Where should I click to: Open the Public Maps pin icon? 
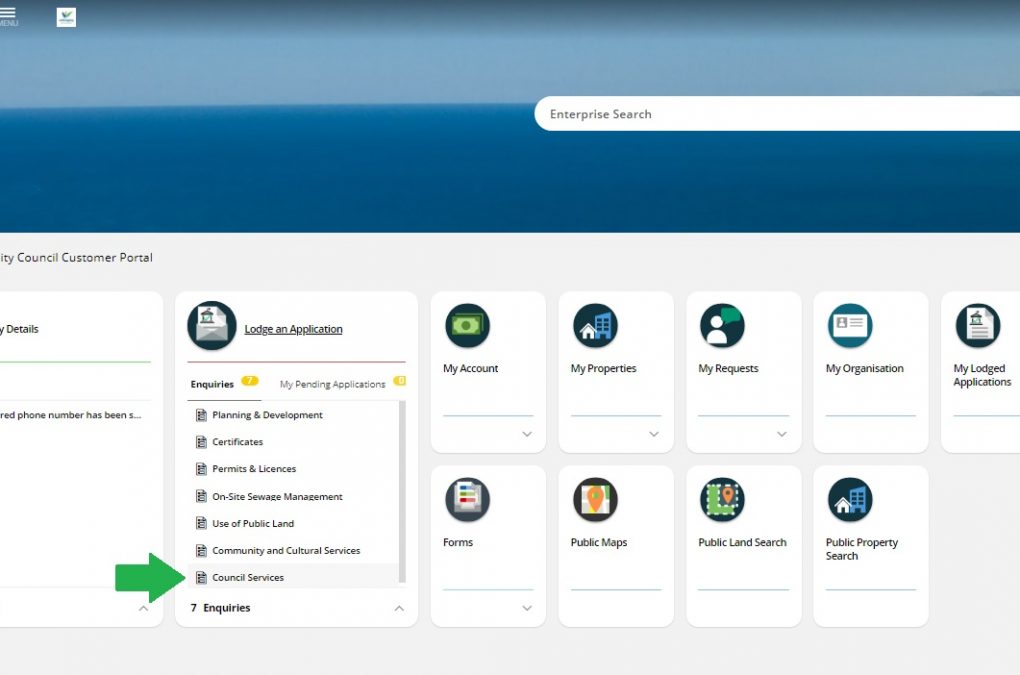pyautogui.click(x=595, y=500)
